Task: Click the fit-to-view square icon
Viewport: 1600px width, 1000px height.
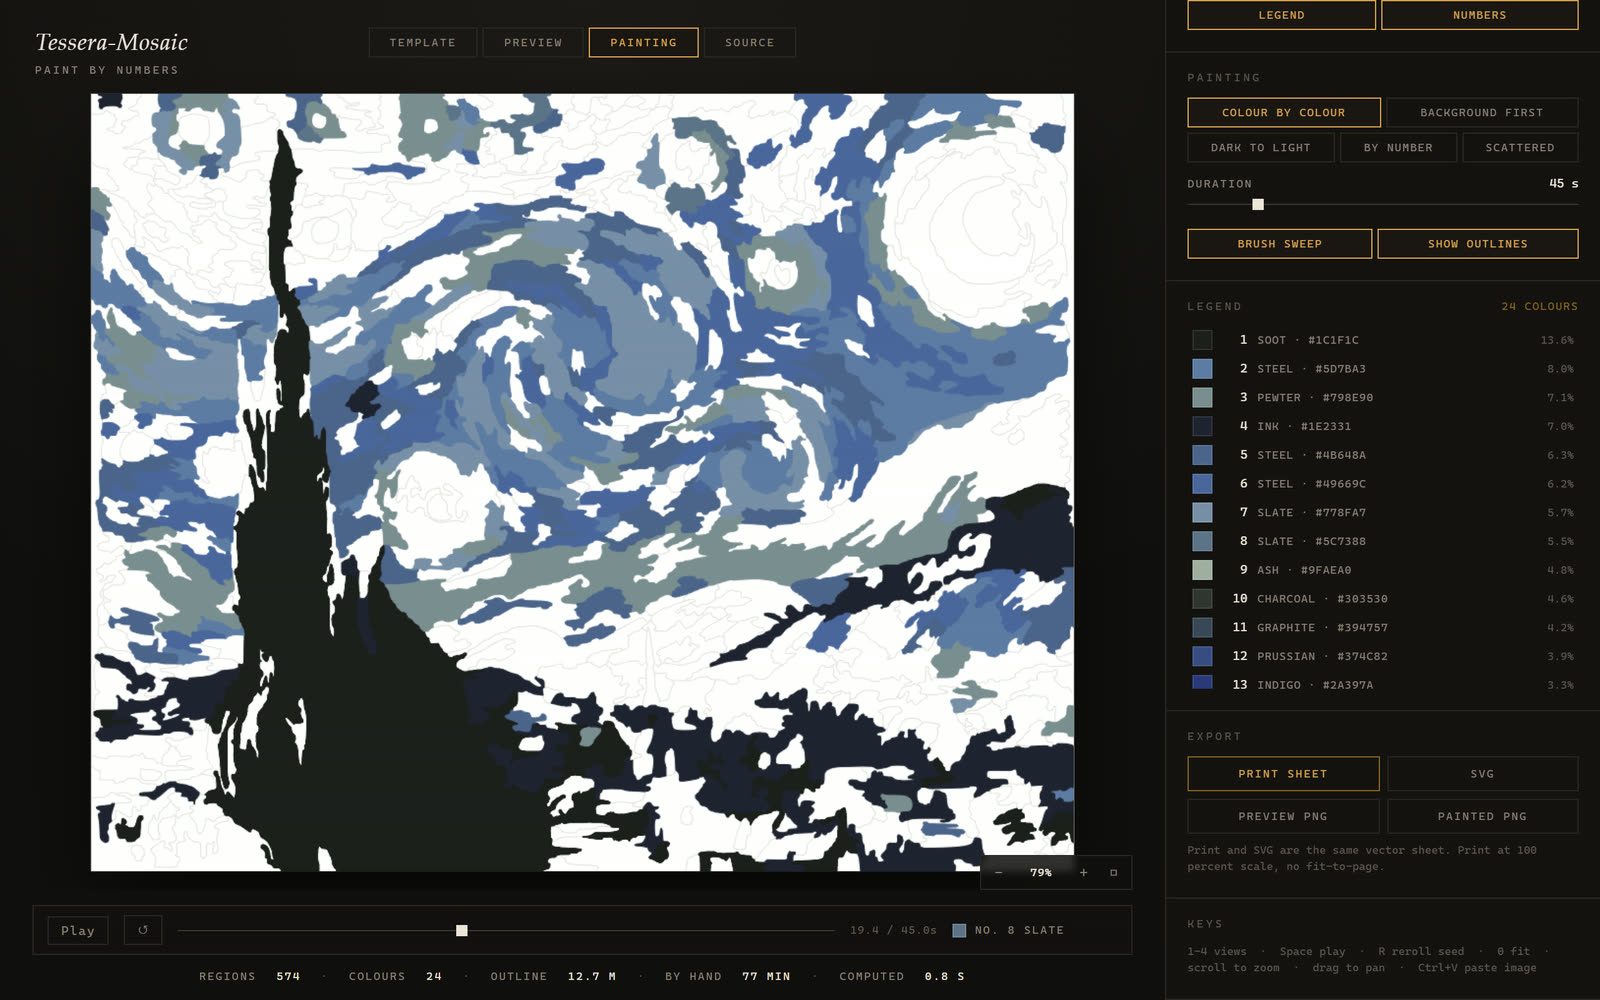Action: point(1113,873)
